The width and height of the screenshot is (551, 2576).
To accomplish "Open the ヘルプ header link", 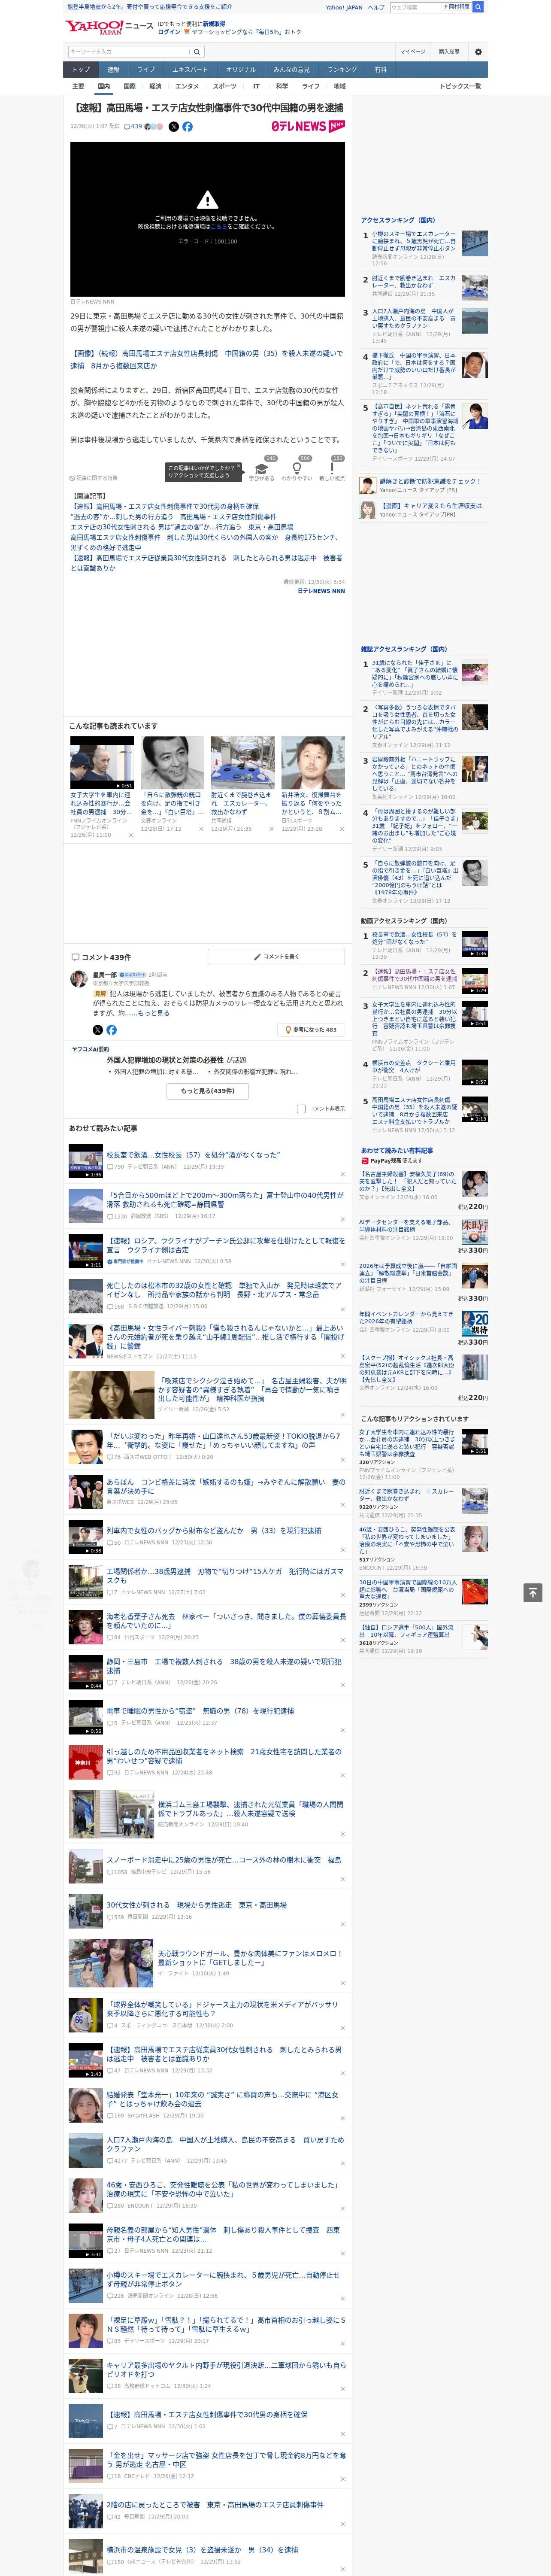I will tap(376, 7).
